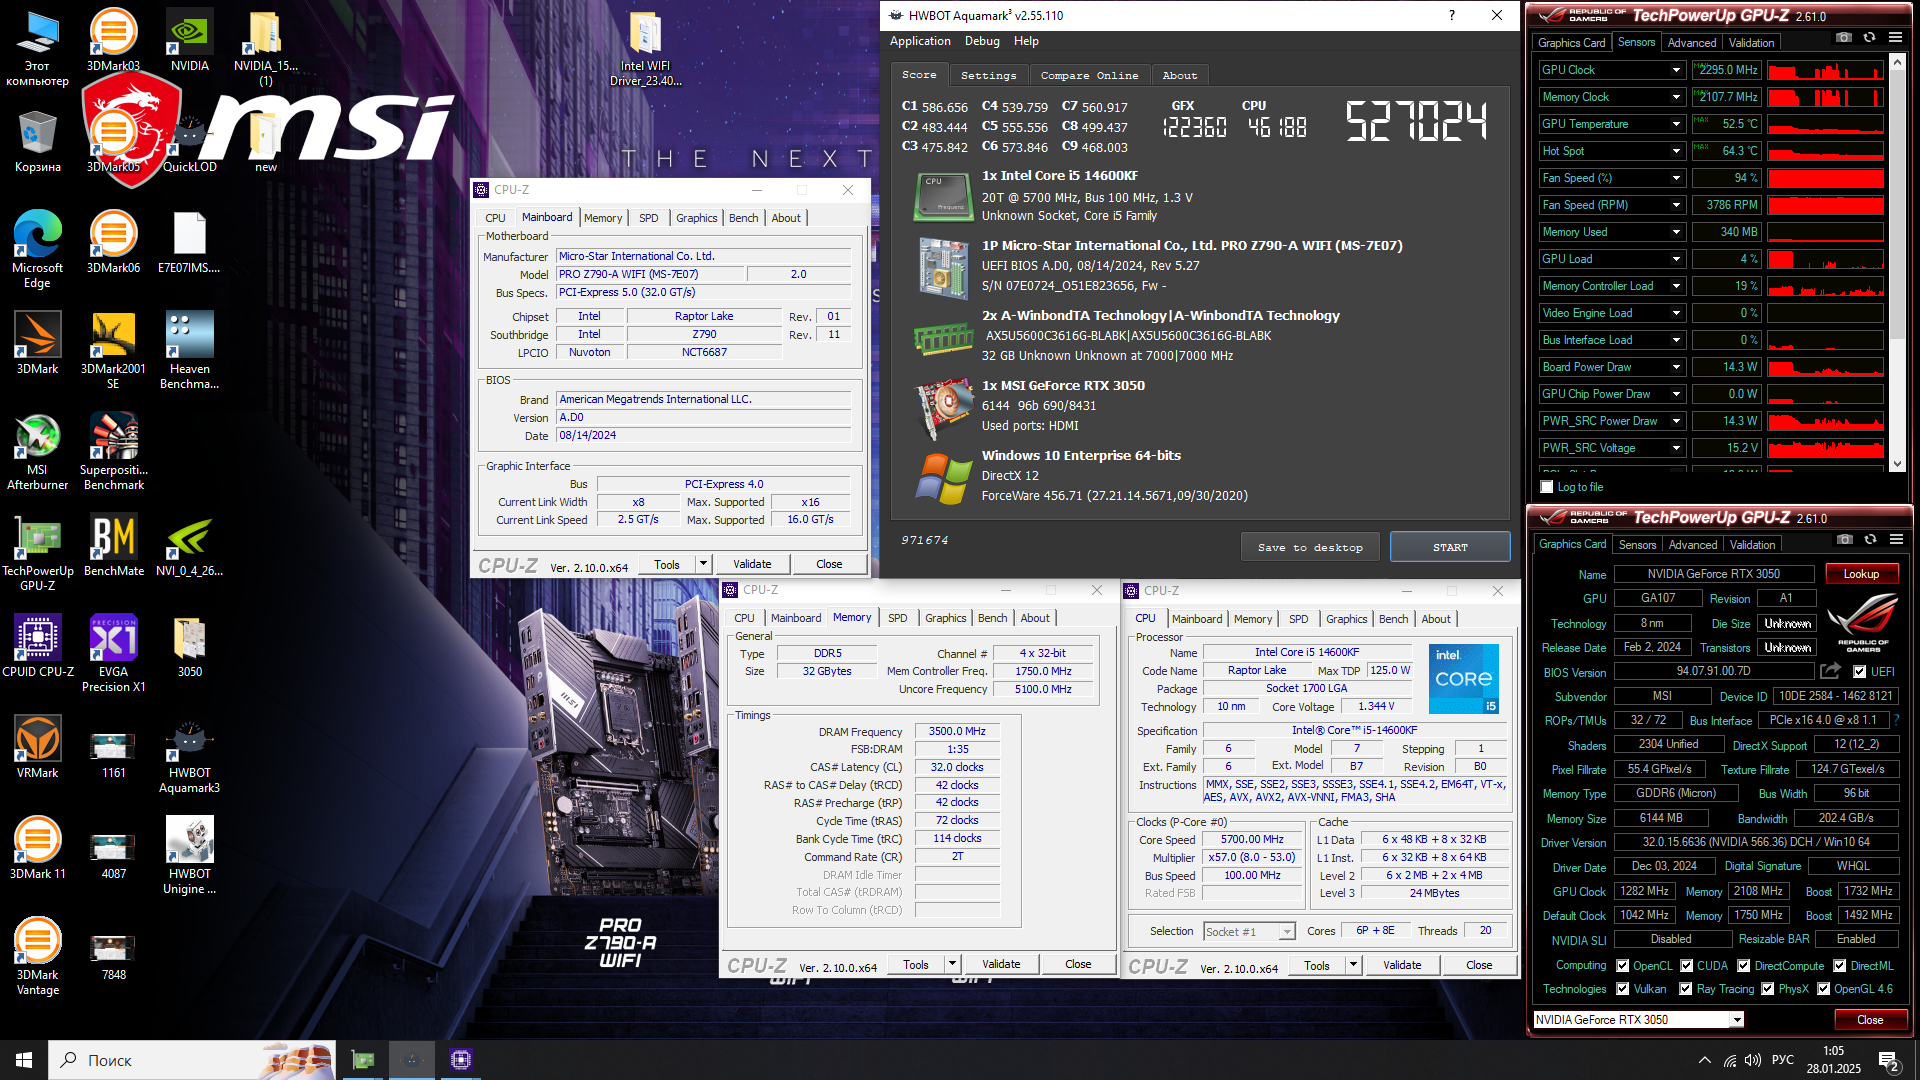This screenshot has width=1920, height=1080.
Task: Click the Bus Interface question mark in GPU-Z
Action: pyautogui.click(x=1896, y=720)
